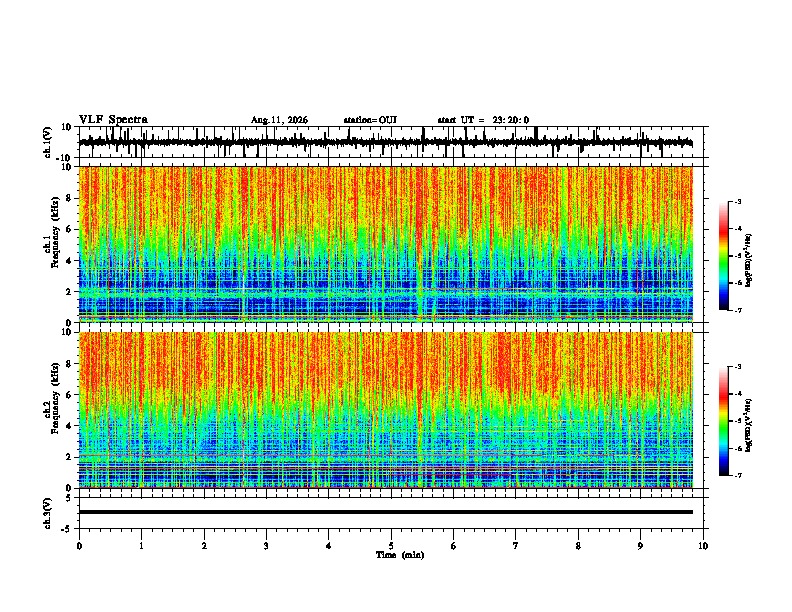The width and height of the screenshot is (792, 612).
Task: Select the date text "Aug.11, 2026"
Action: 279,120
